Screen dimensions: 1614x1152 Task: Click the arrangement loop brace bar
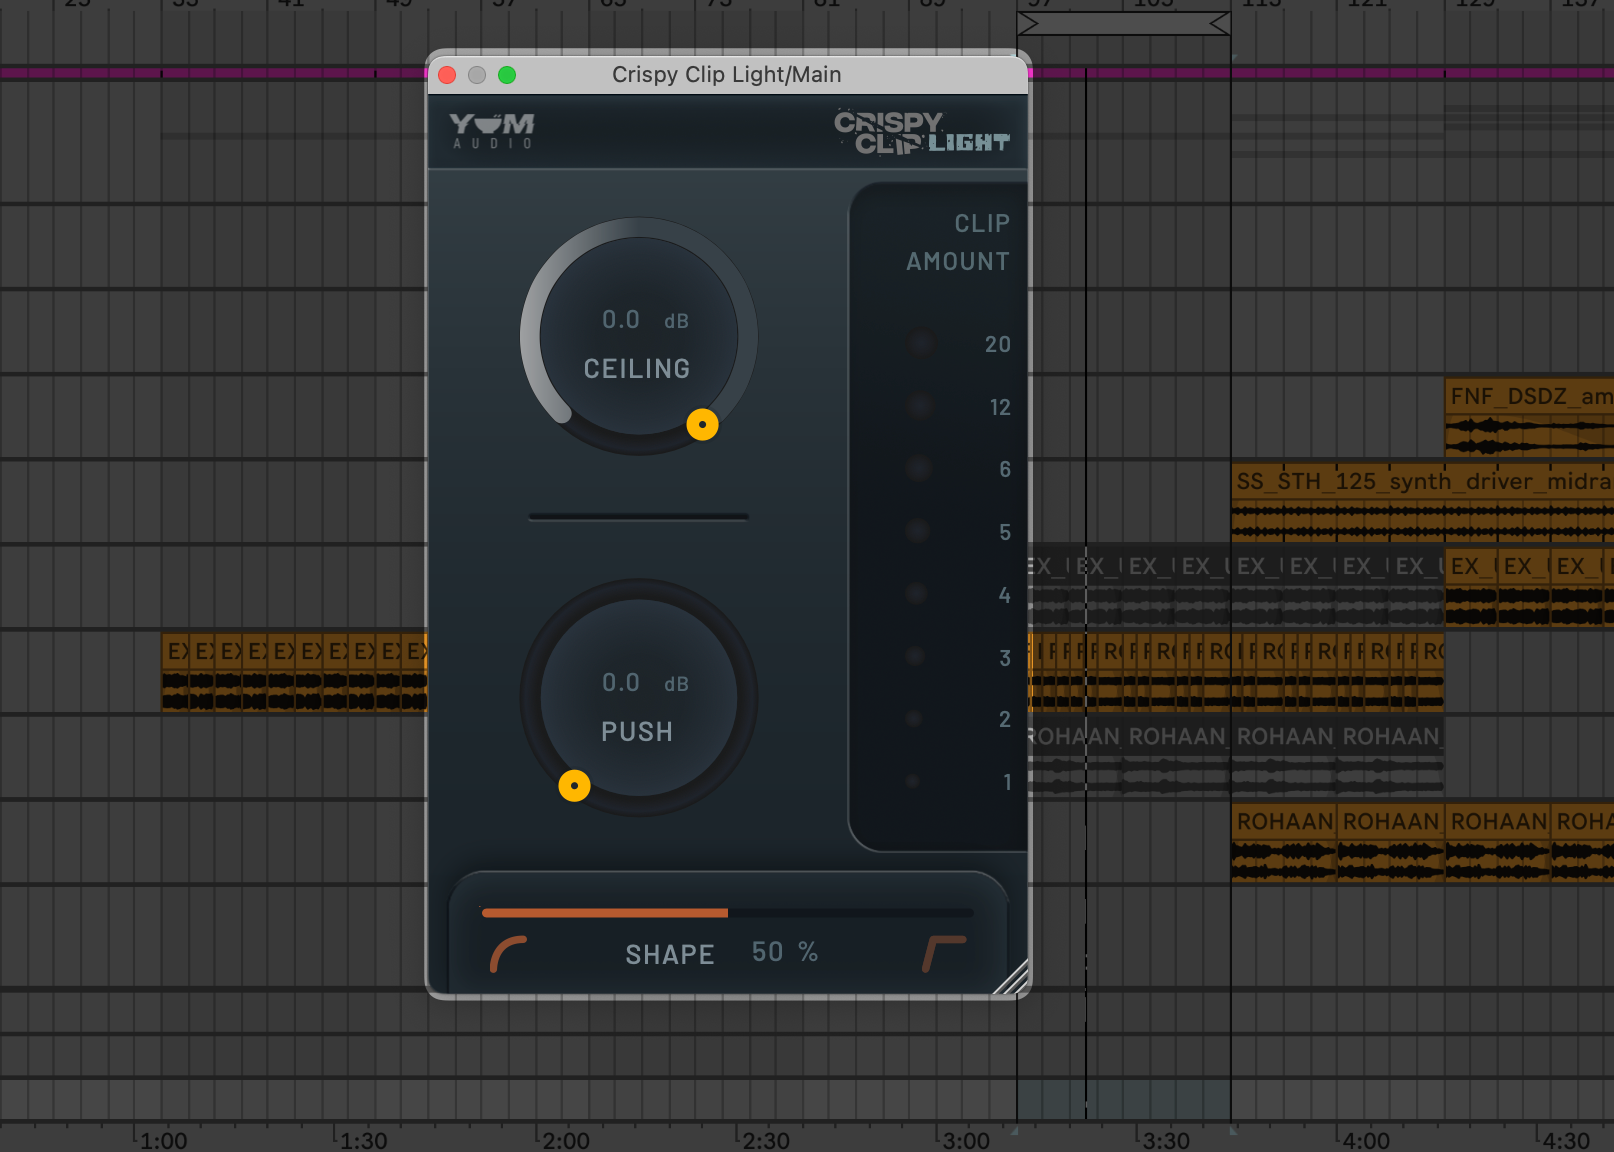tap(1124, 24)
